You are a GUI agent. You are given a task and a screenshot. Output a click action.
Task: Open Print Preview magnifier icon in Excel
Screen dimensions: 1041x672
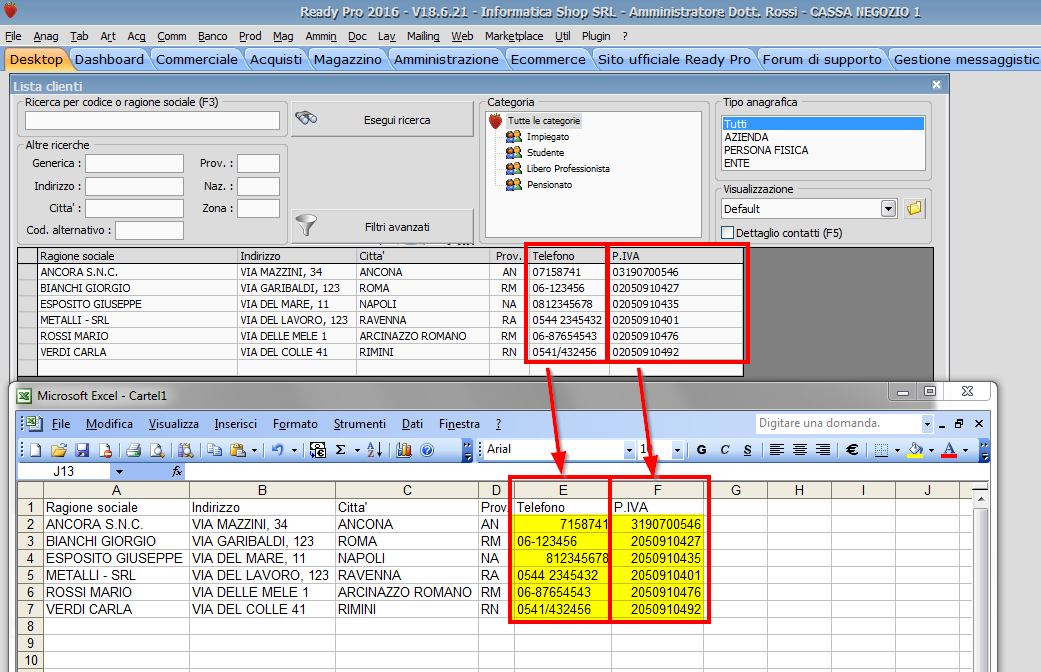(157, 450)
